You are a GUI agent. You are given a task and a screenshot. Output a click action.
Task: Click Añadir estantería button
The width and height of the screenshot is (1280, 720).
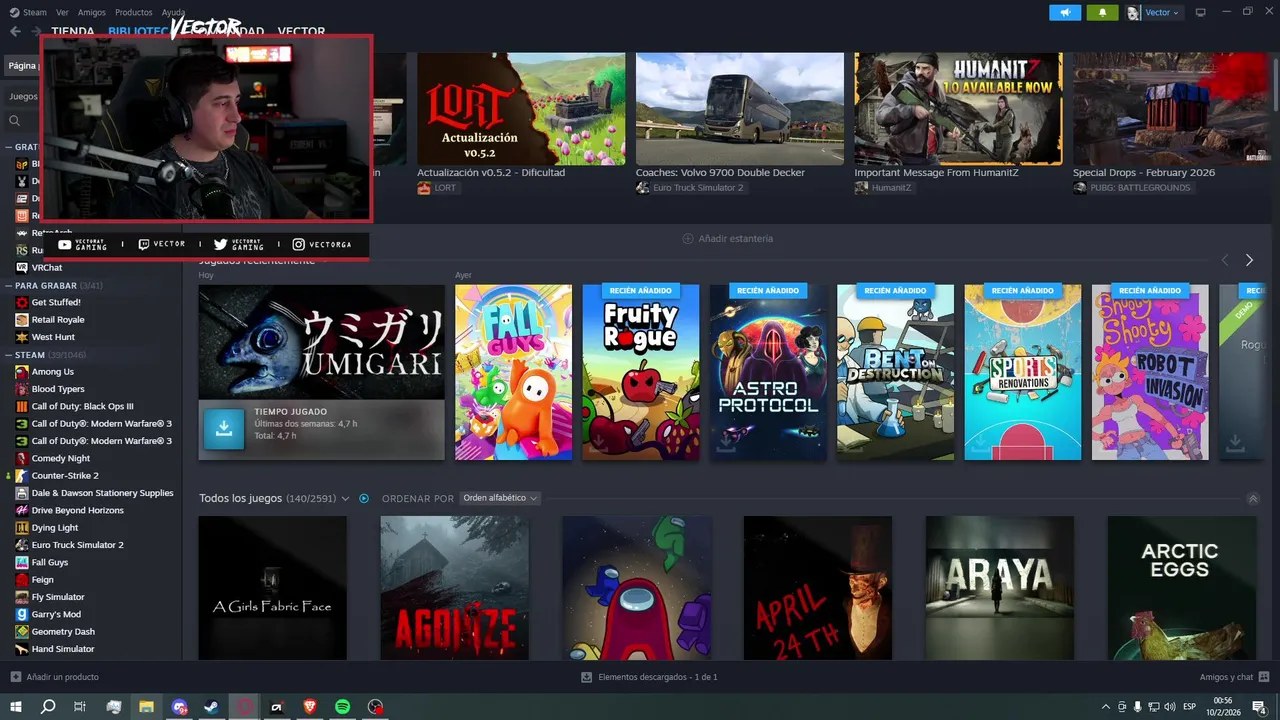728,239
